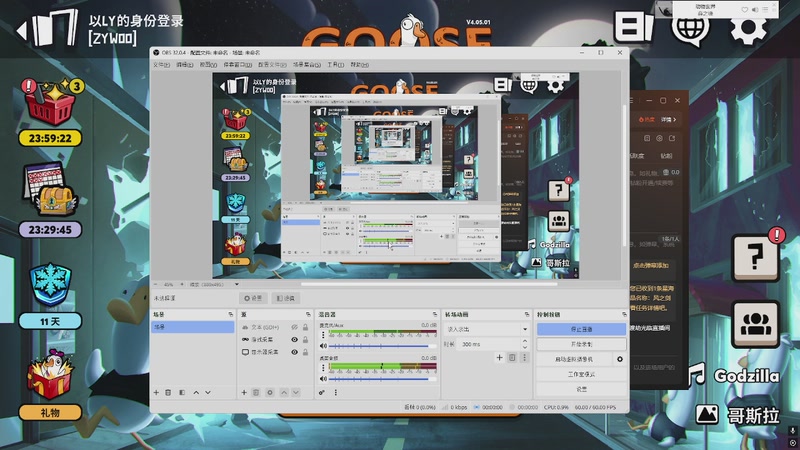Move the scene down with the down arrow in the 场景 panel
Viewport: 800px width, 450px height.
coord(208,392)
